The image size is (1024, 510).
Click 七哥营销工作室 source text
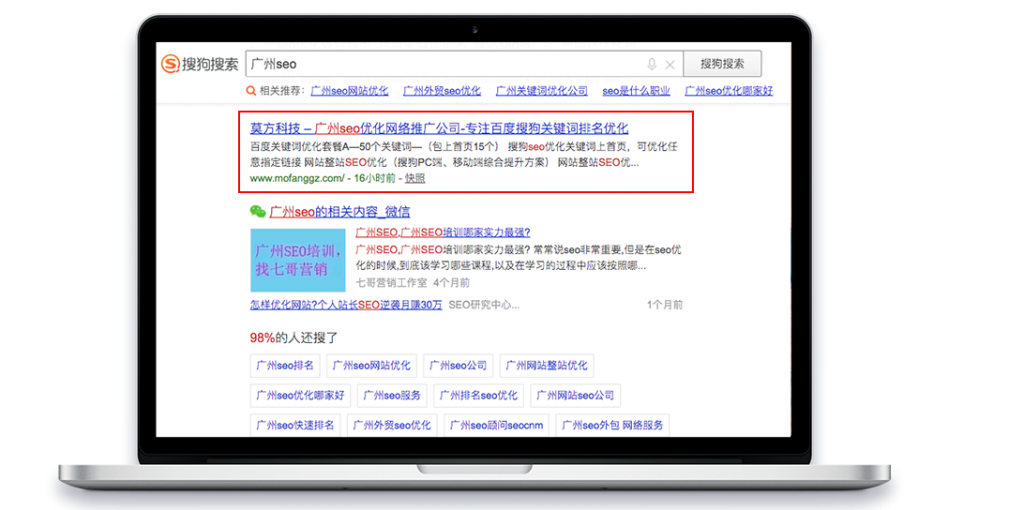click(x=391, y=283)
